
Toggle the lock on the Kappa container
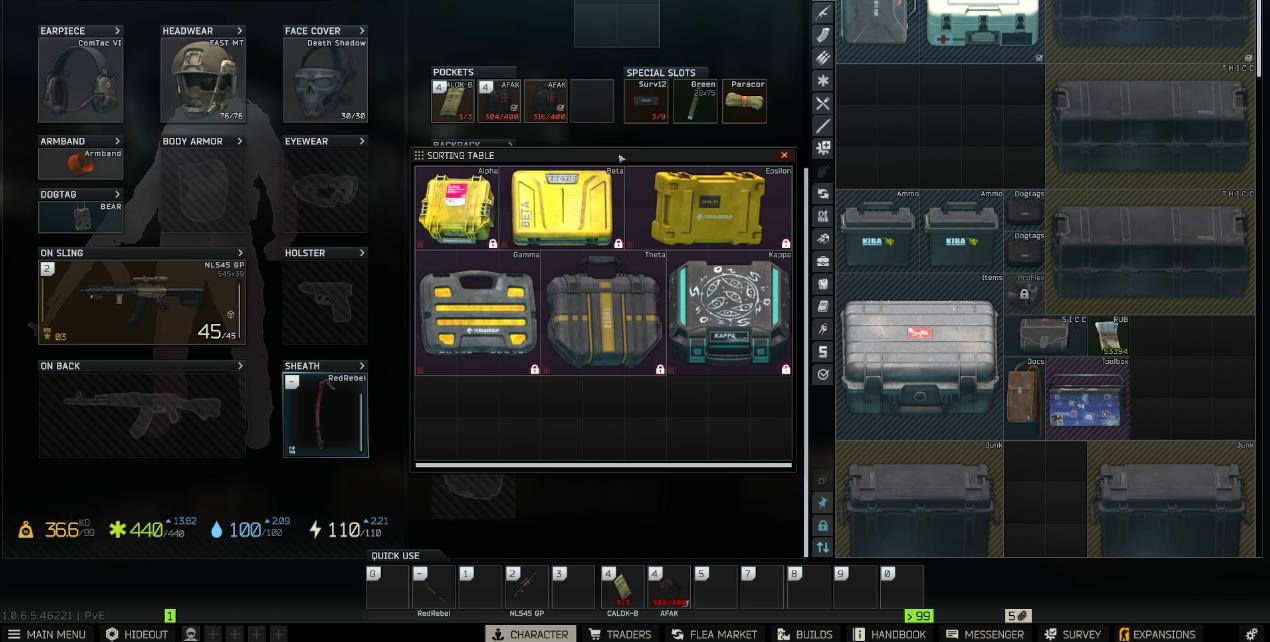click(786, 369)
